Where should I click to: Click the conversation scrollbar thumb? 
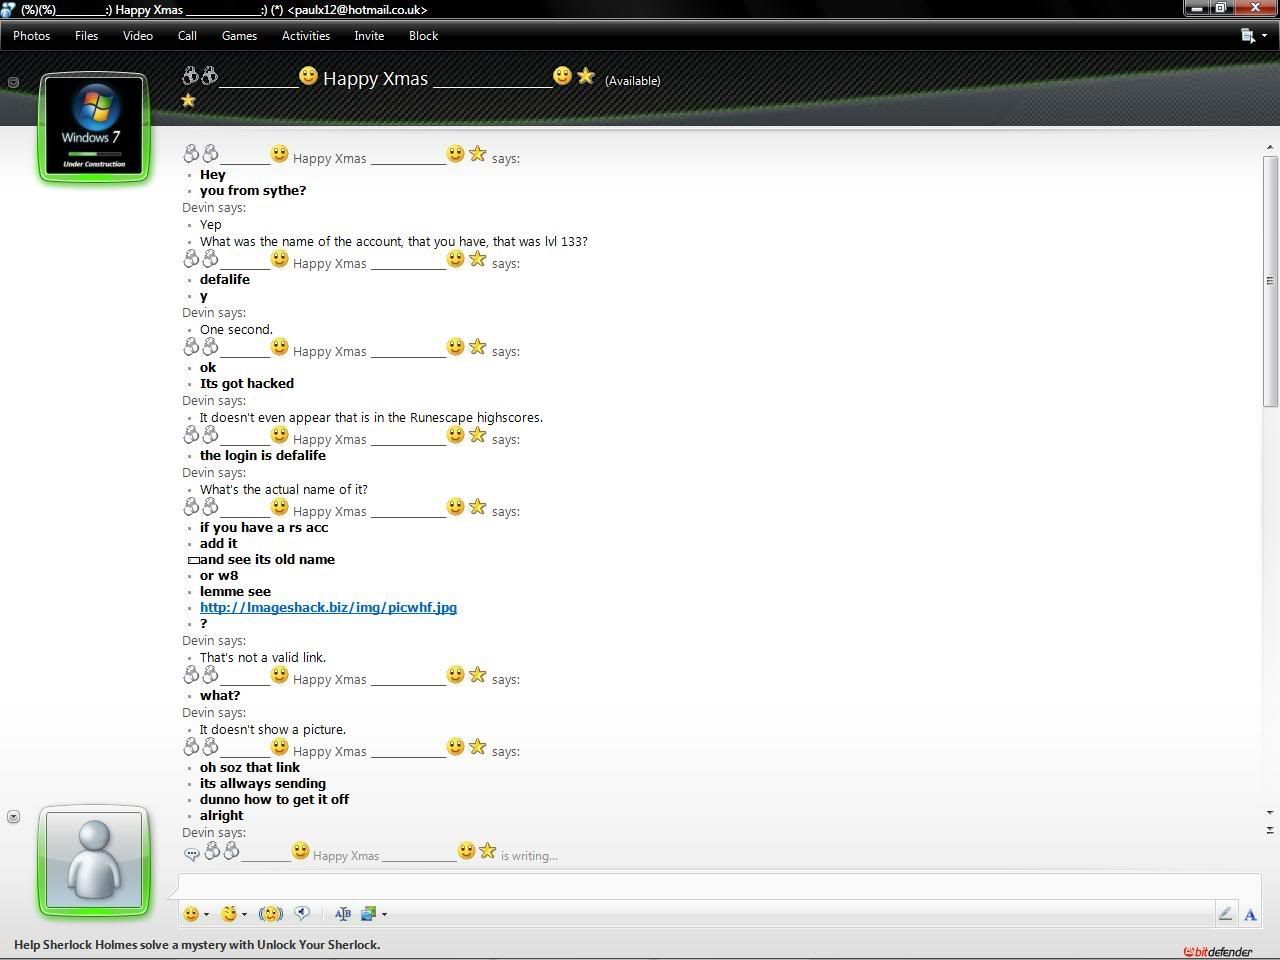1270,281
